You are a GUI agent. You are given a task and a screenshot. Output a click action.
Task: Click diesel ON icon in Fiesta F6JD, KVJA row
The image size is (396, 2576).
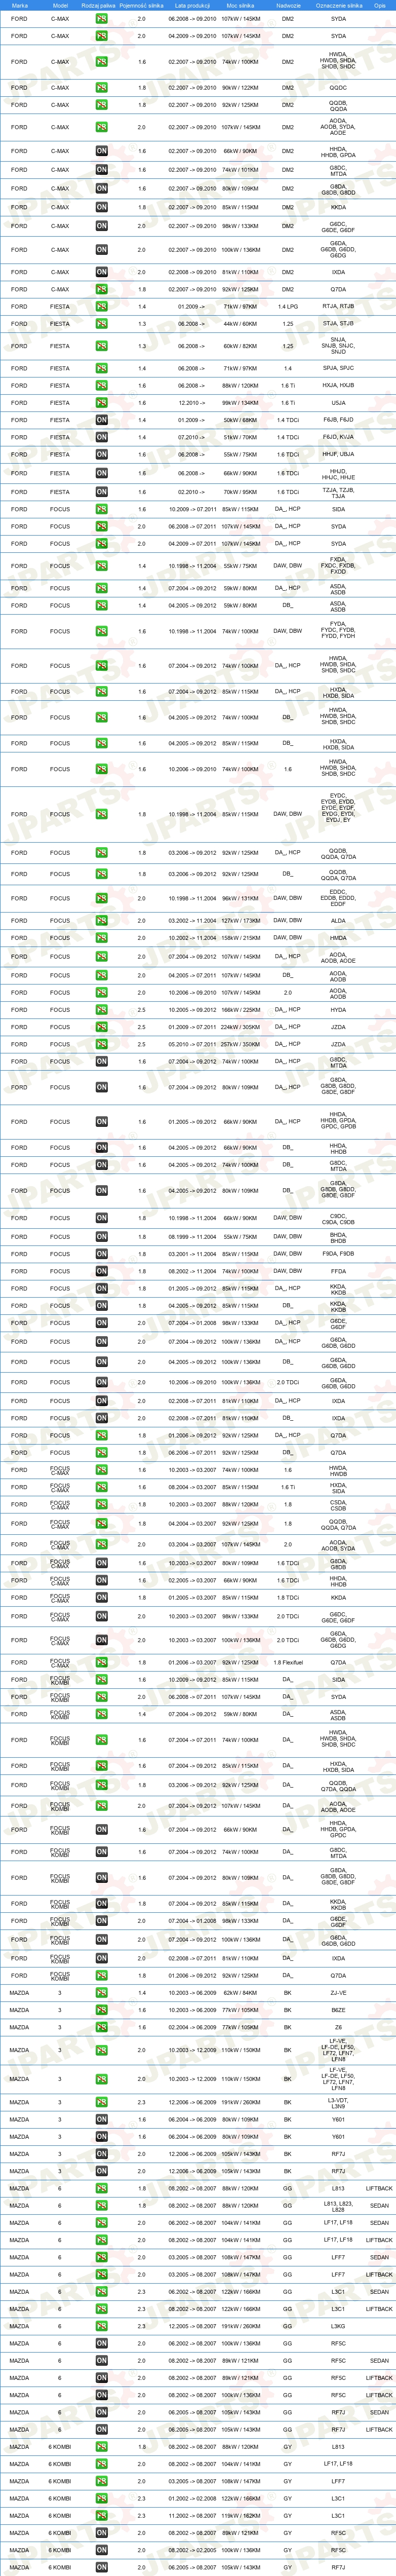101,437
